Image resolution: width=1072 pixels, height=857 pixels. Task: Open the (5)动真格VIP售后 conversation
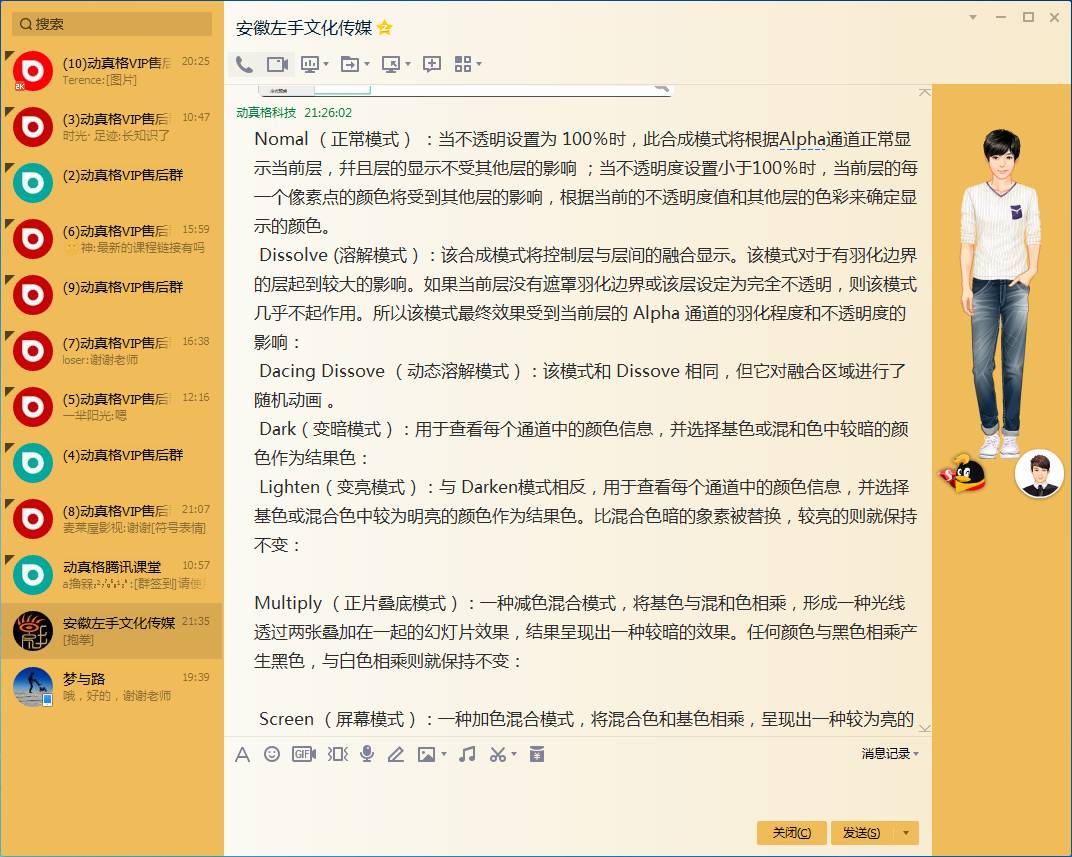tap(112, 407)
